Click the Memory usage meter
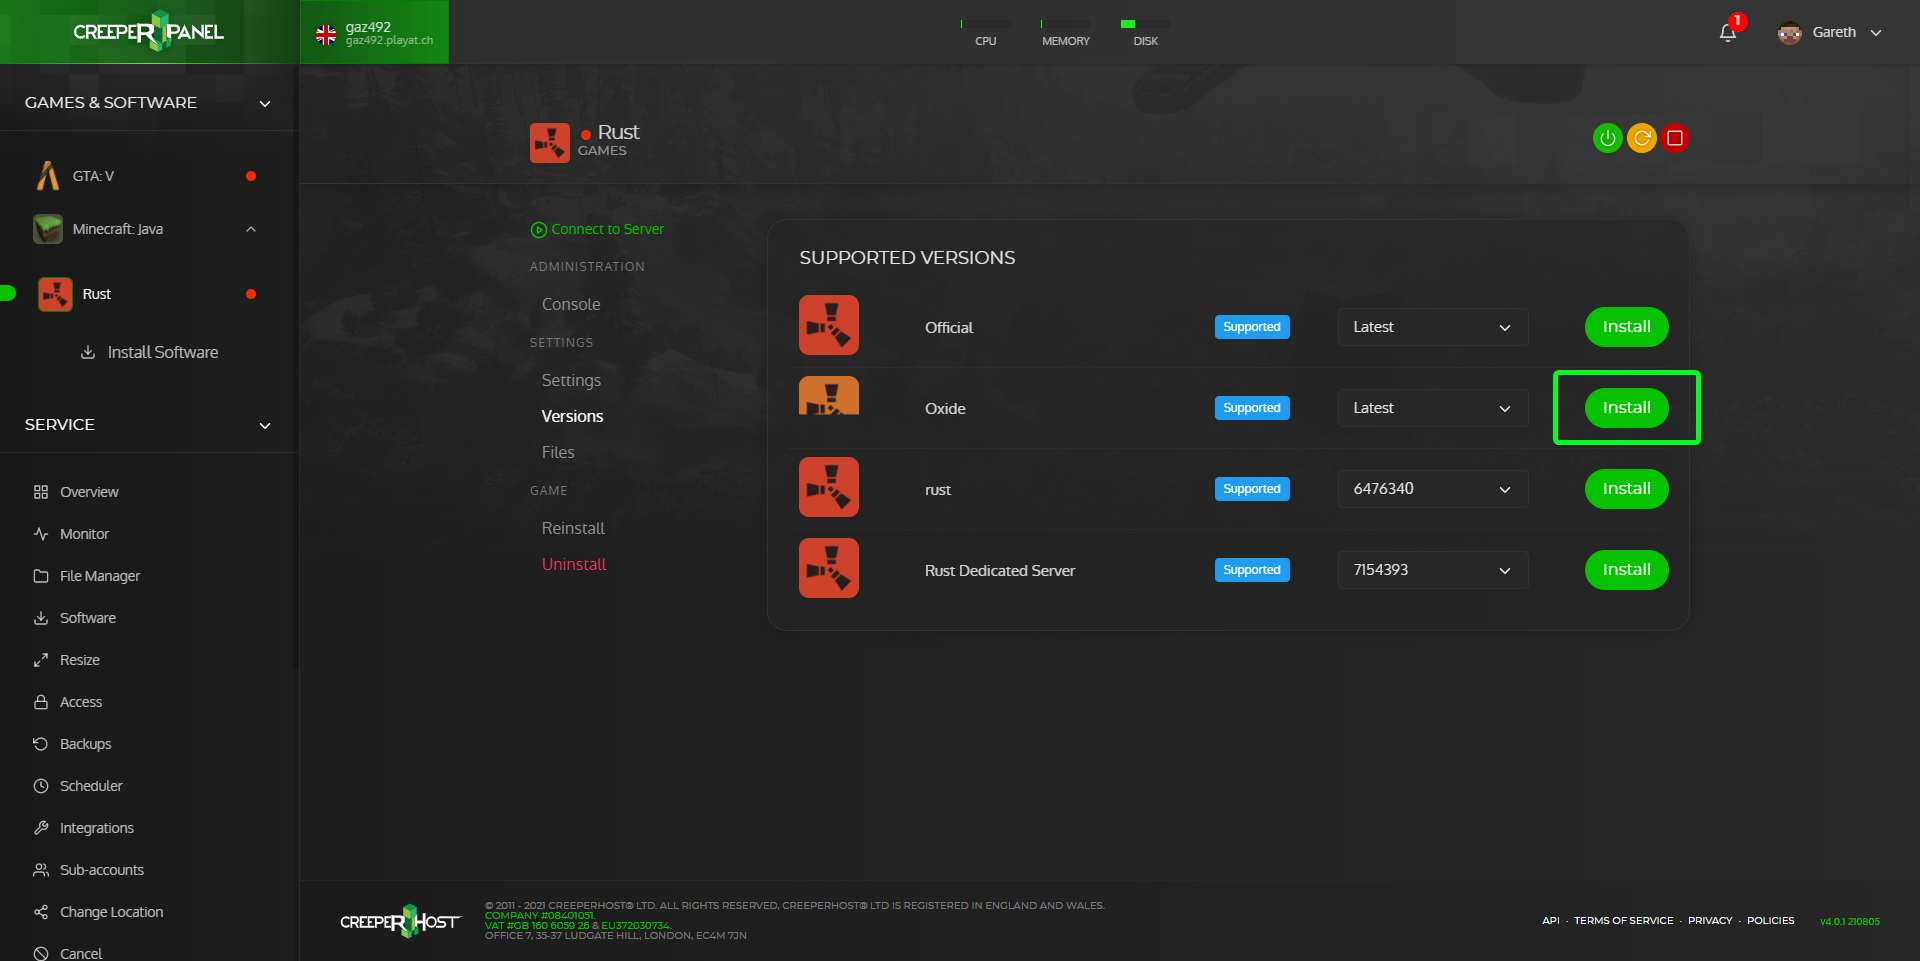 click(1066, 32)
